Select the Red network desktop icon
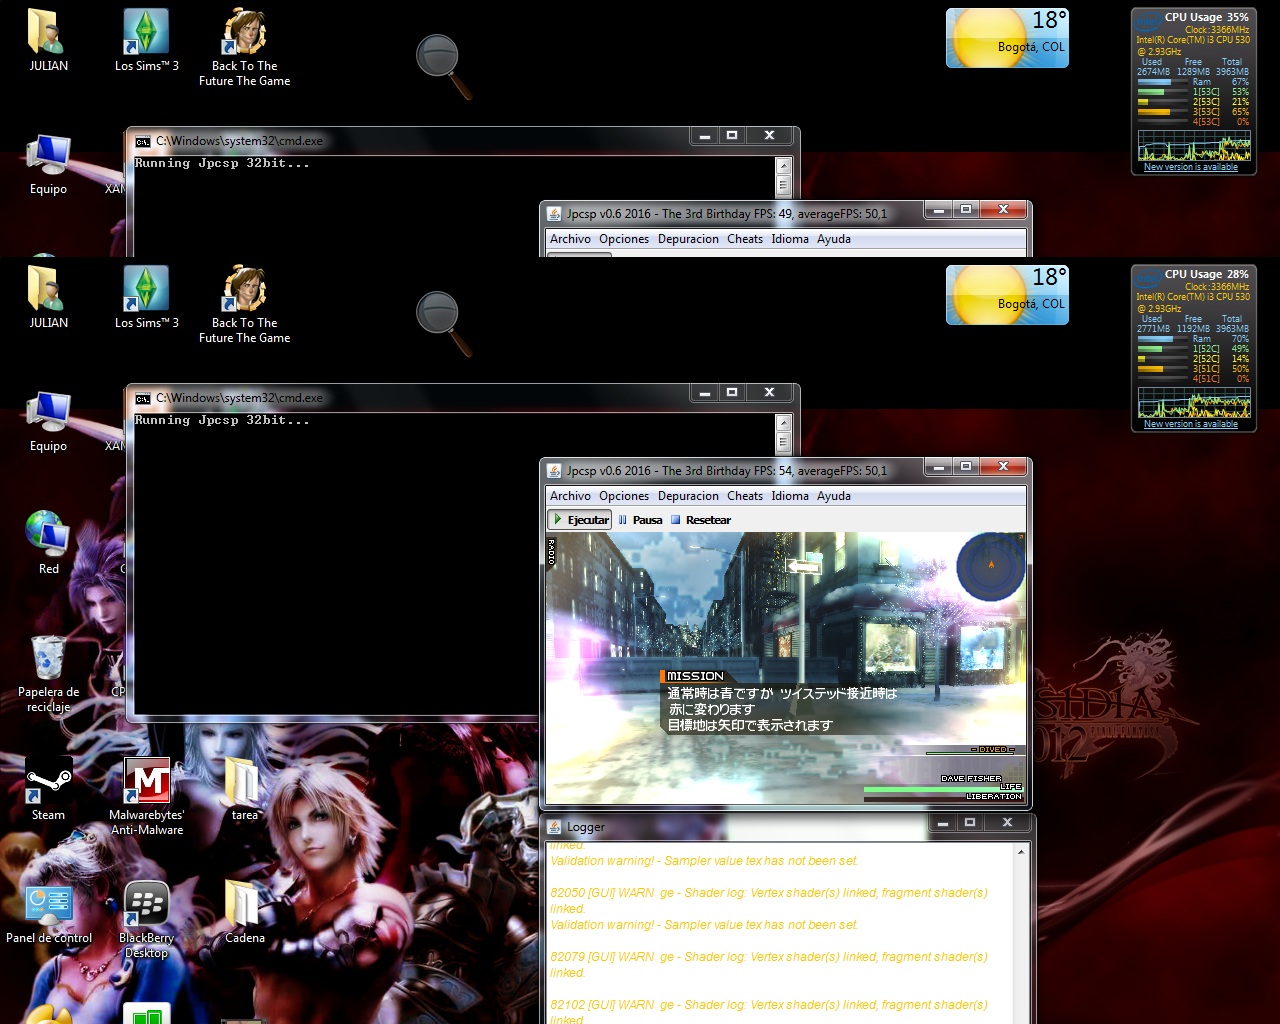Viewport: 1280px width, 1024px height. [x=48, y=542]
